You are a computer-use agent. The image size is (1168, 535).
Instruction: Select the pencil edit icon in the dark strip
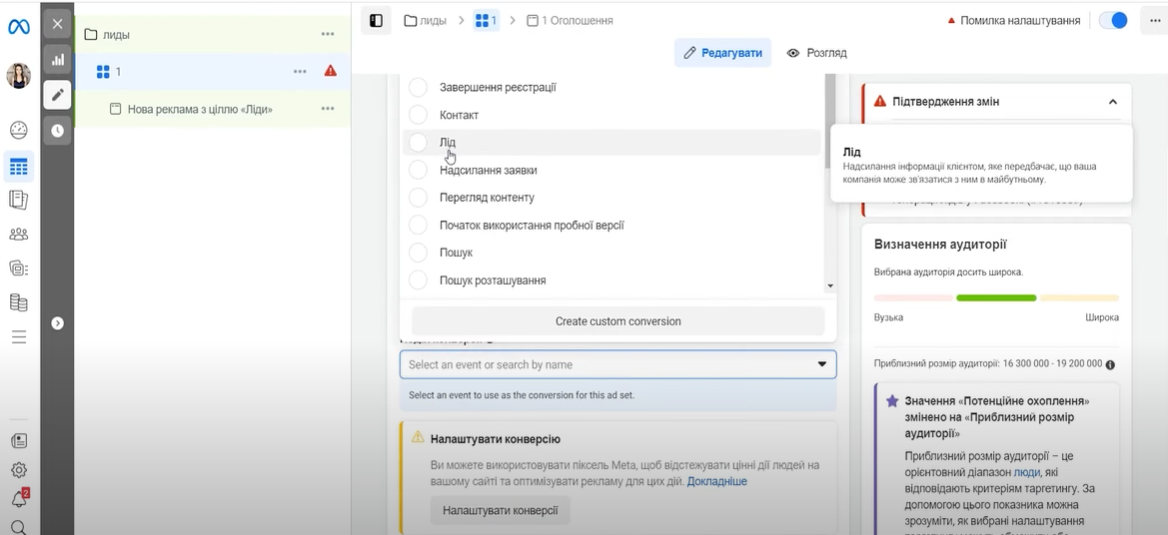(57, 95)
